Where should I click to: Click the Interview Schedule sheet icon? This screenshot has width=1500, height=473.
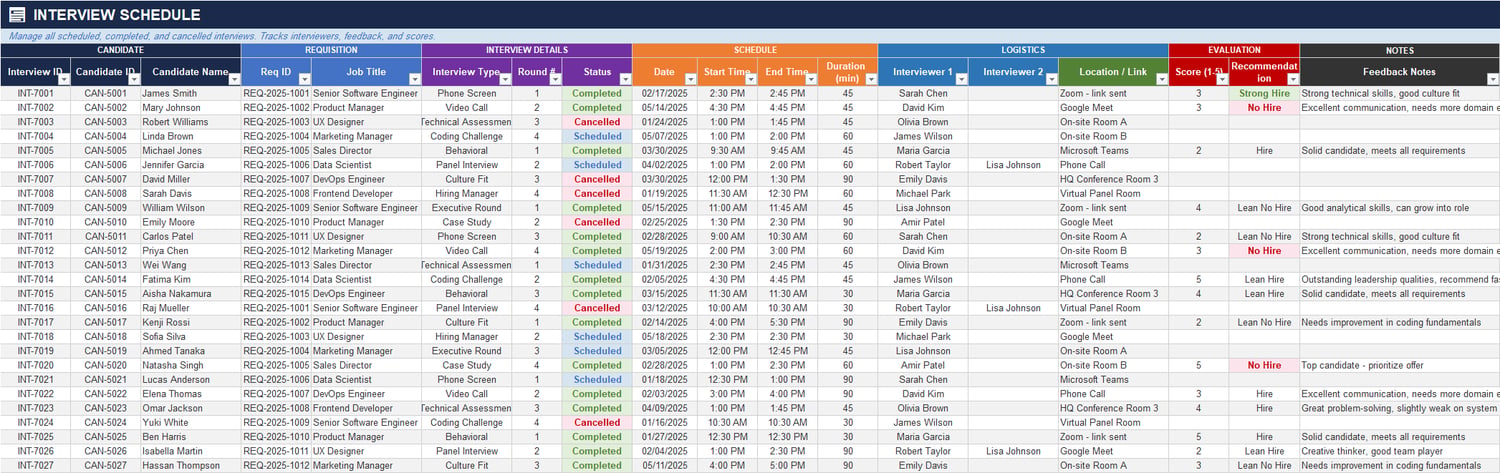[x=17, y=15]
